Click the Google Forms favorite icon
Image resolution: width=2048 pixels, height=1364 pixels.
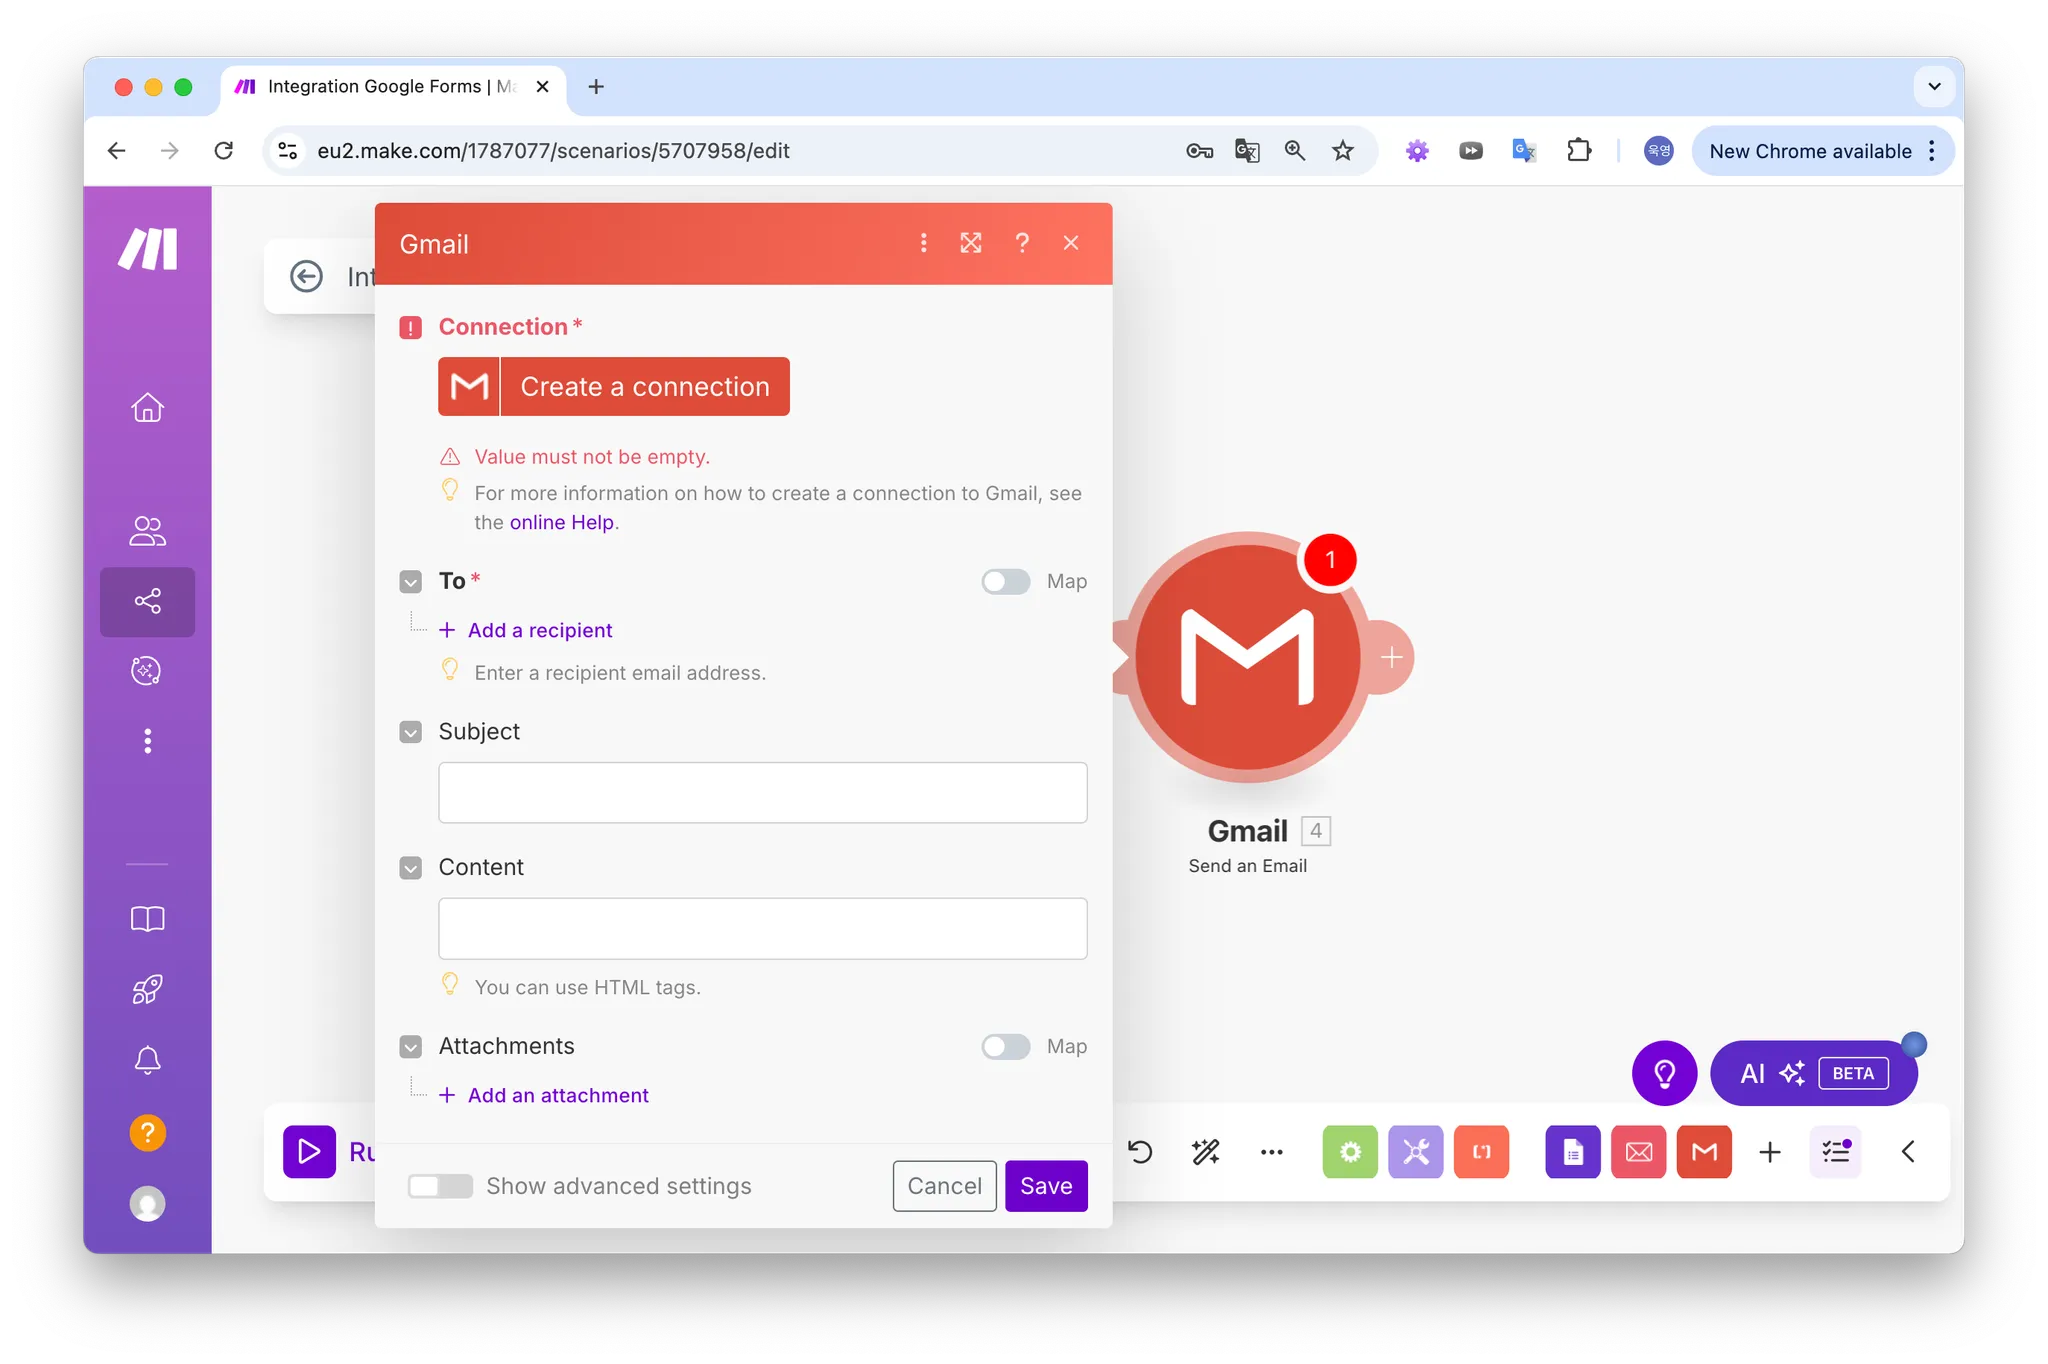pos(1573,1152)
